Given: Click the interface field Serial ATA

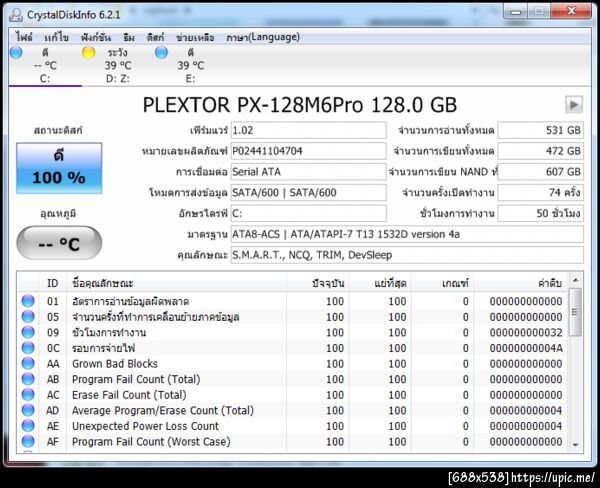Looking at the screenshot, I should pyautogui.click(x=308, y=171).
